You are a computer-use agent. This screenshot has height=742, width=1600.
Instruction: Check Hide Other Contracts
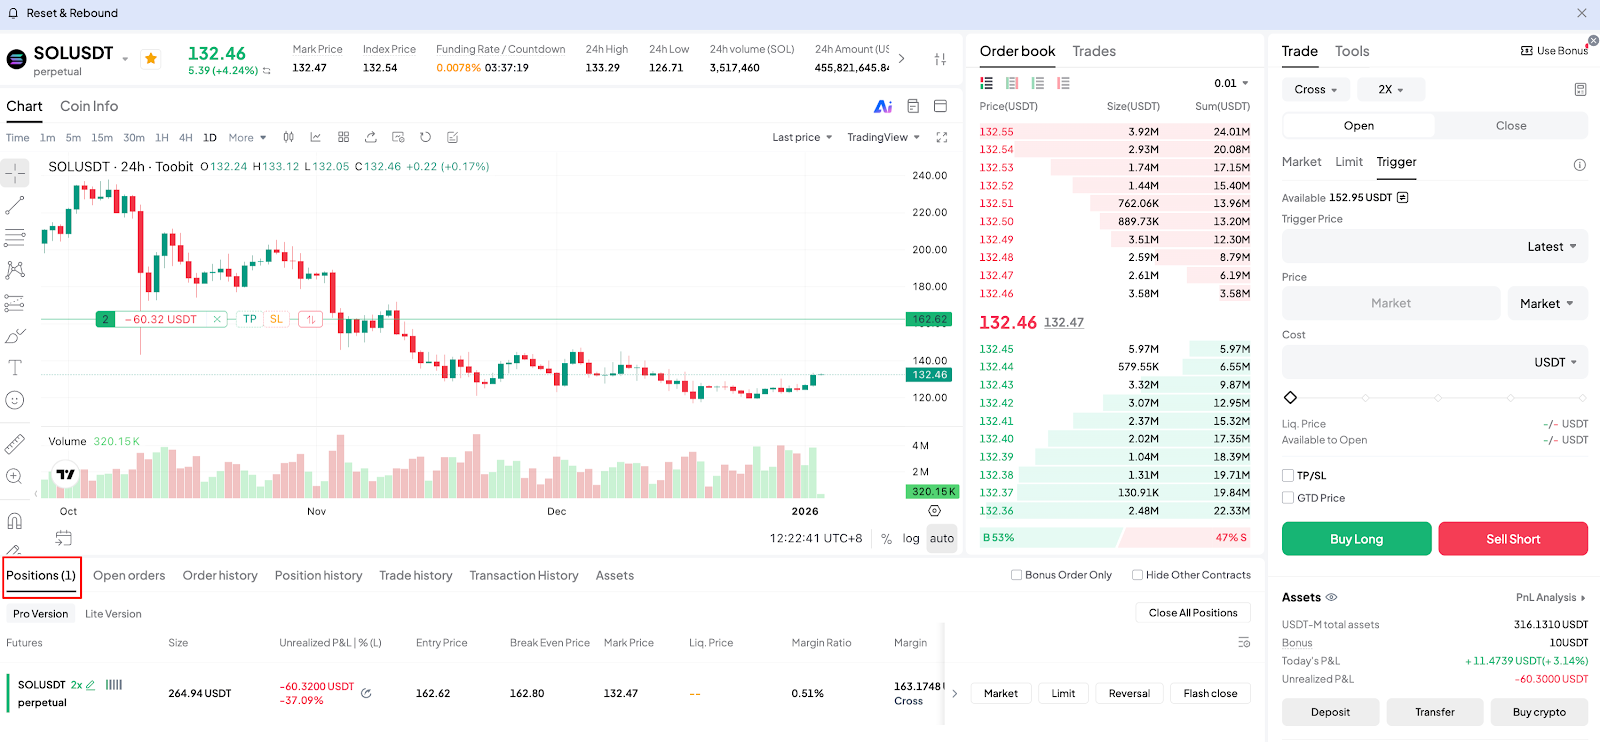coord(1137,575)
